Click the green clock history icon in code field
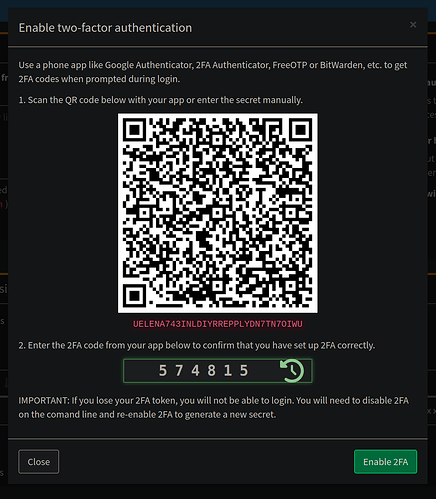This screenshot has height=499, width=436. [x=292, y=371]
